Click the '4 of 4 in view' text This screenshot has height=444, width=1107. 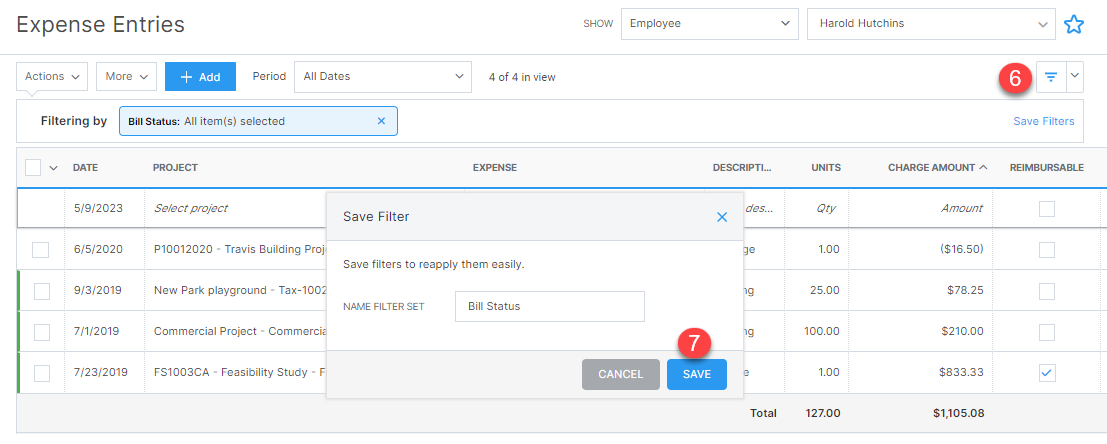pyautogui.click(x=522, y=77)
